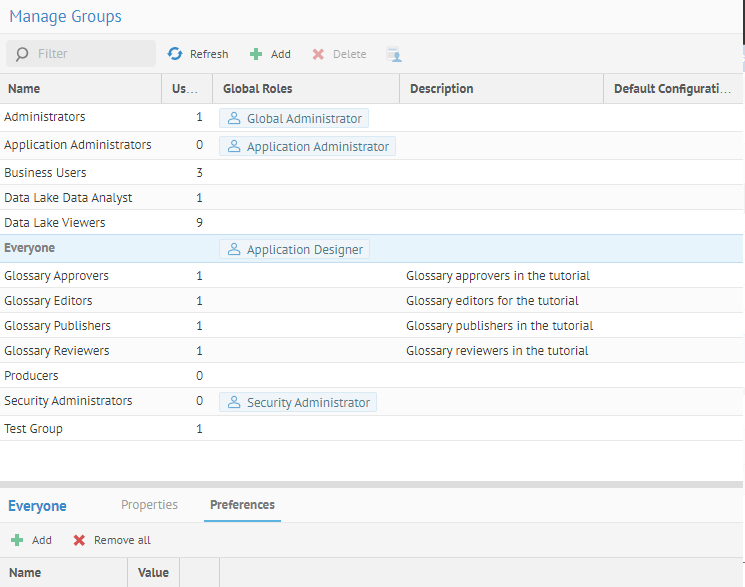This screenshot has height=587, width=745.
Task: Open the Preferences tab
Action: tap(242, 505)
